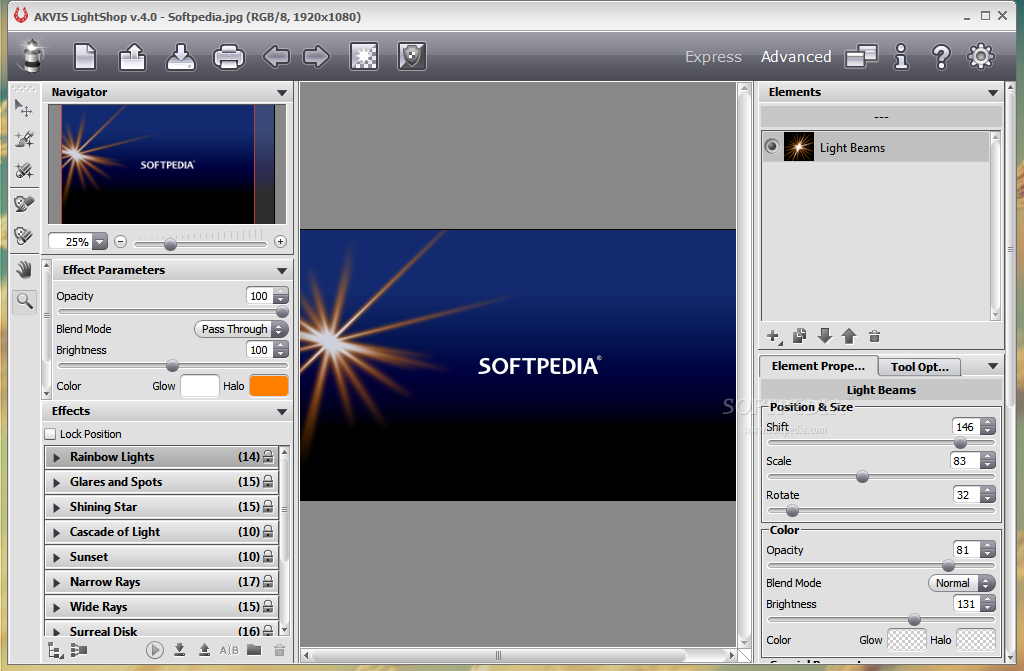Click the A|B rename effect icon
Viewport: 1024px width, 671px height.
tap(229, 650)
